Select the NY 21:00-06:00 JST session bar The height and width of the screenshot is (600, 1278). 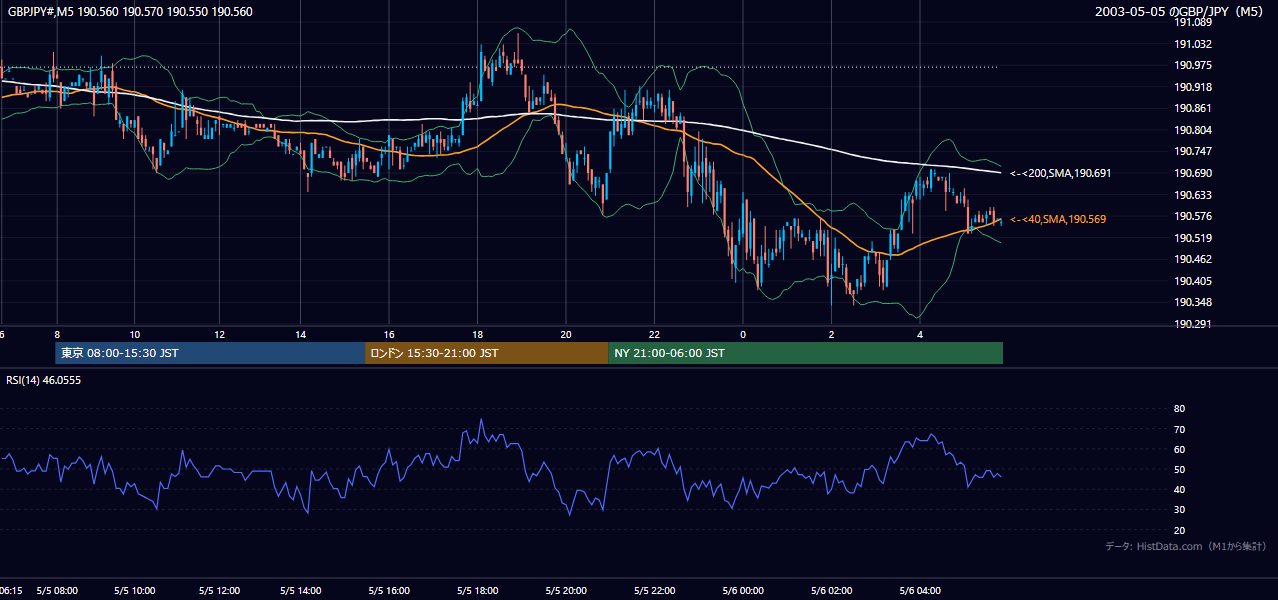pyautogui.click(x=805, y=353)
